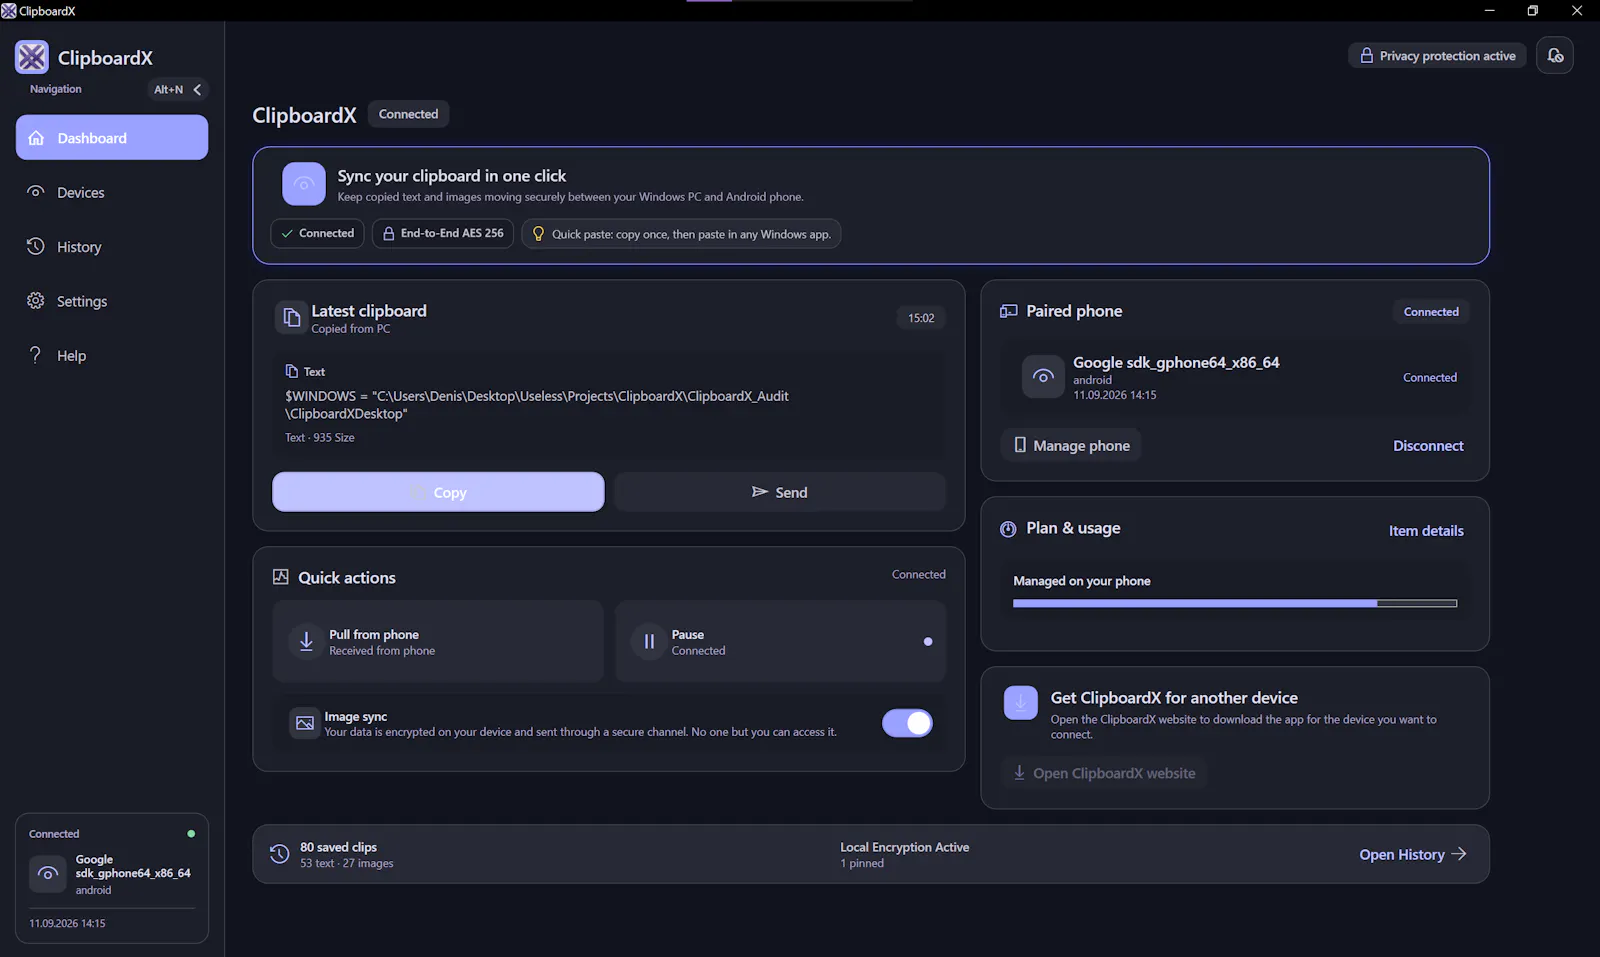Open Item details for Plan & usage

[x=1426, y=531]
